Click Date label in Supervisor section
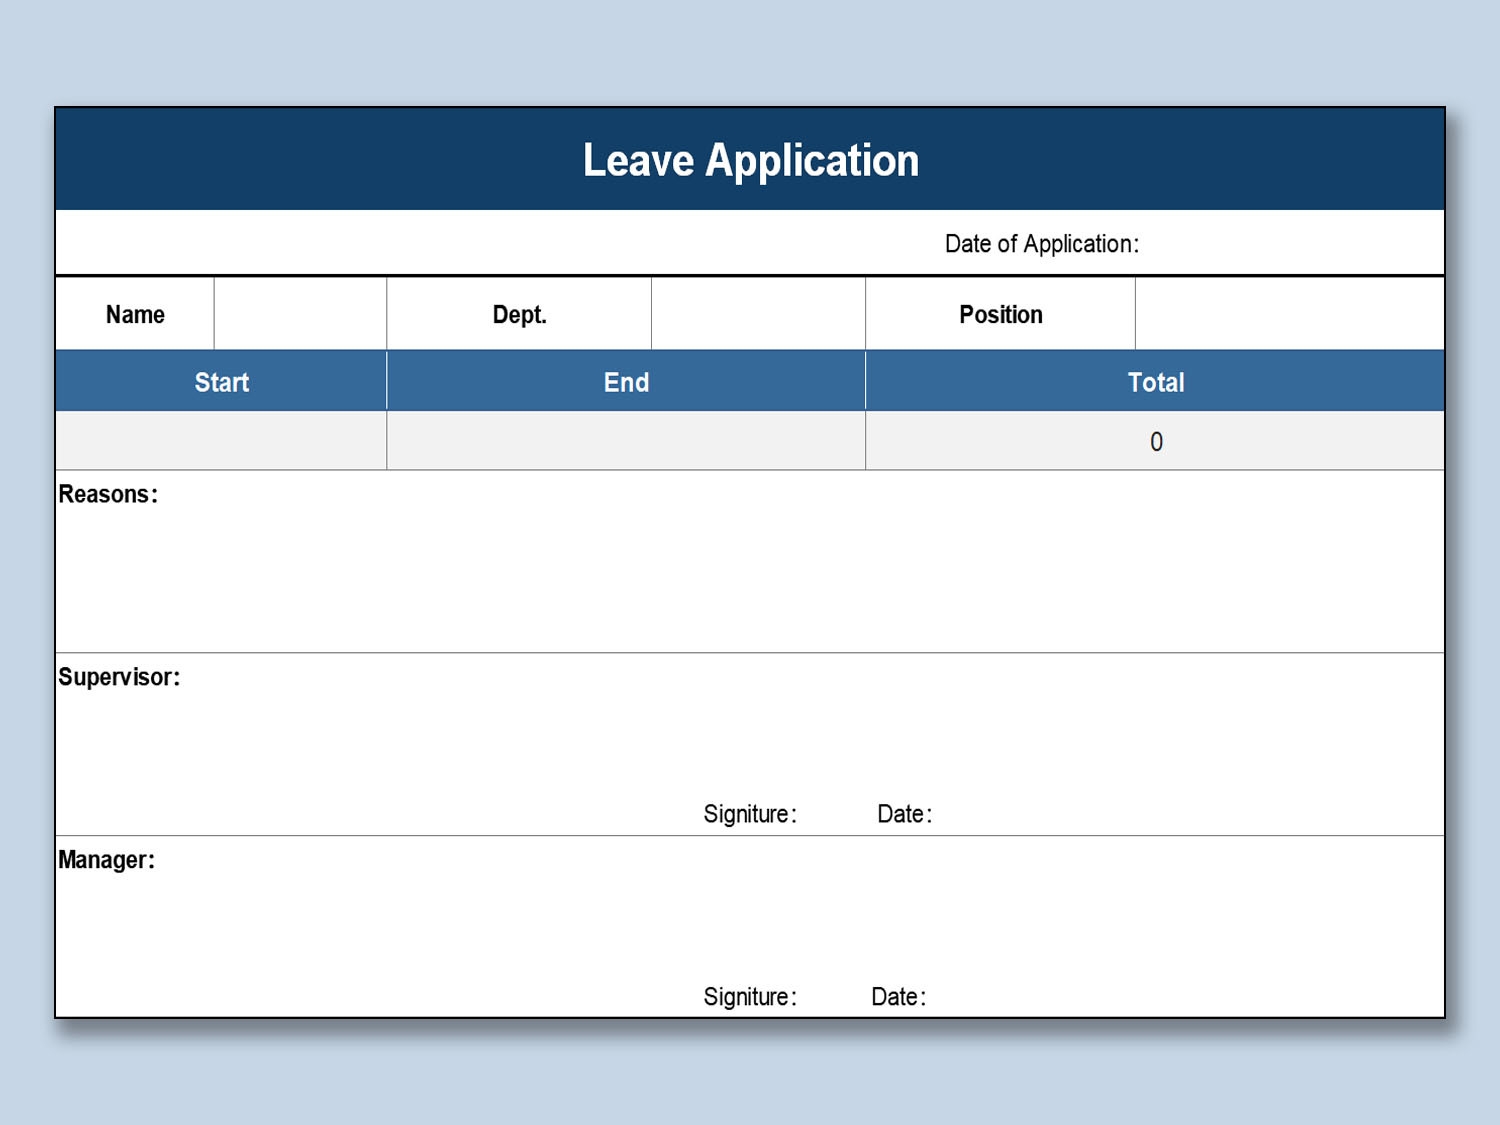Viewport: 1500px width, 1125px height. [x=904, y=814]
